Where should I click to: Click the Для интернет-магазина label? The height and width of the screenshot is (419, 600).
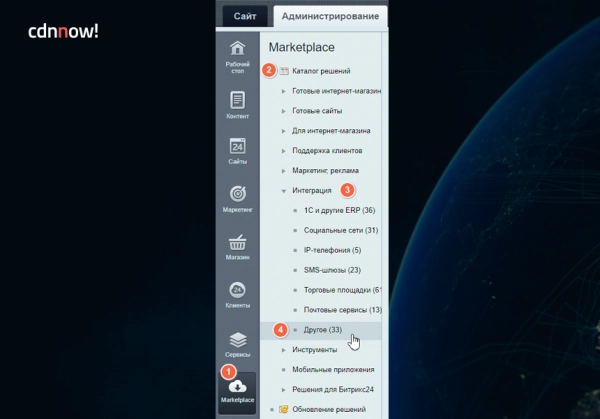point(331,130)
